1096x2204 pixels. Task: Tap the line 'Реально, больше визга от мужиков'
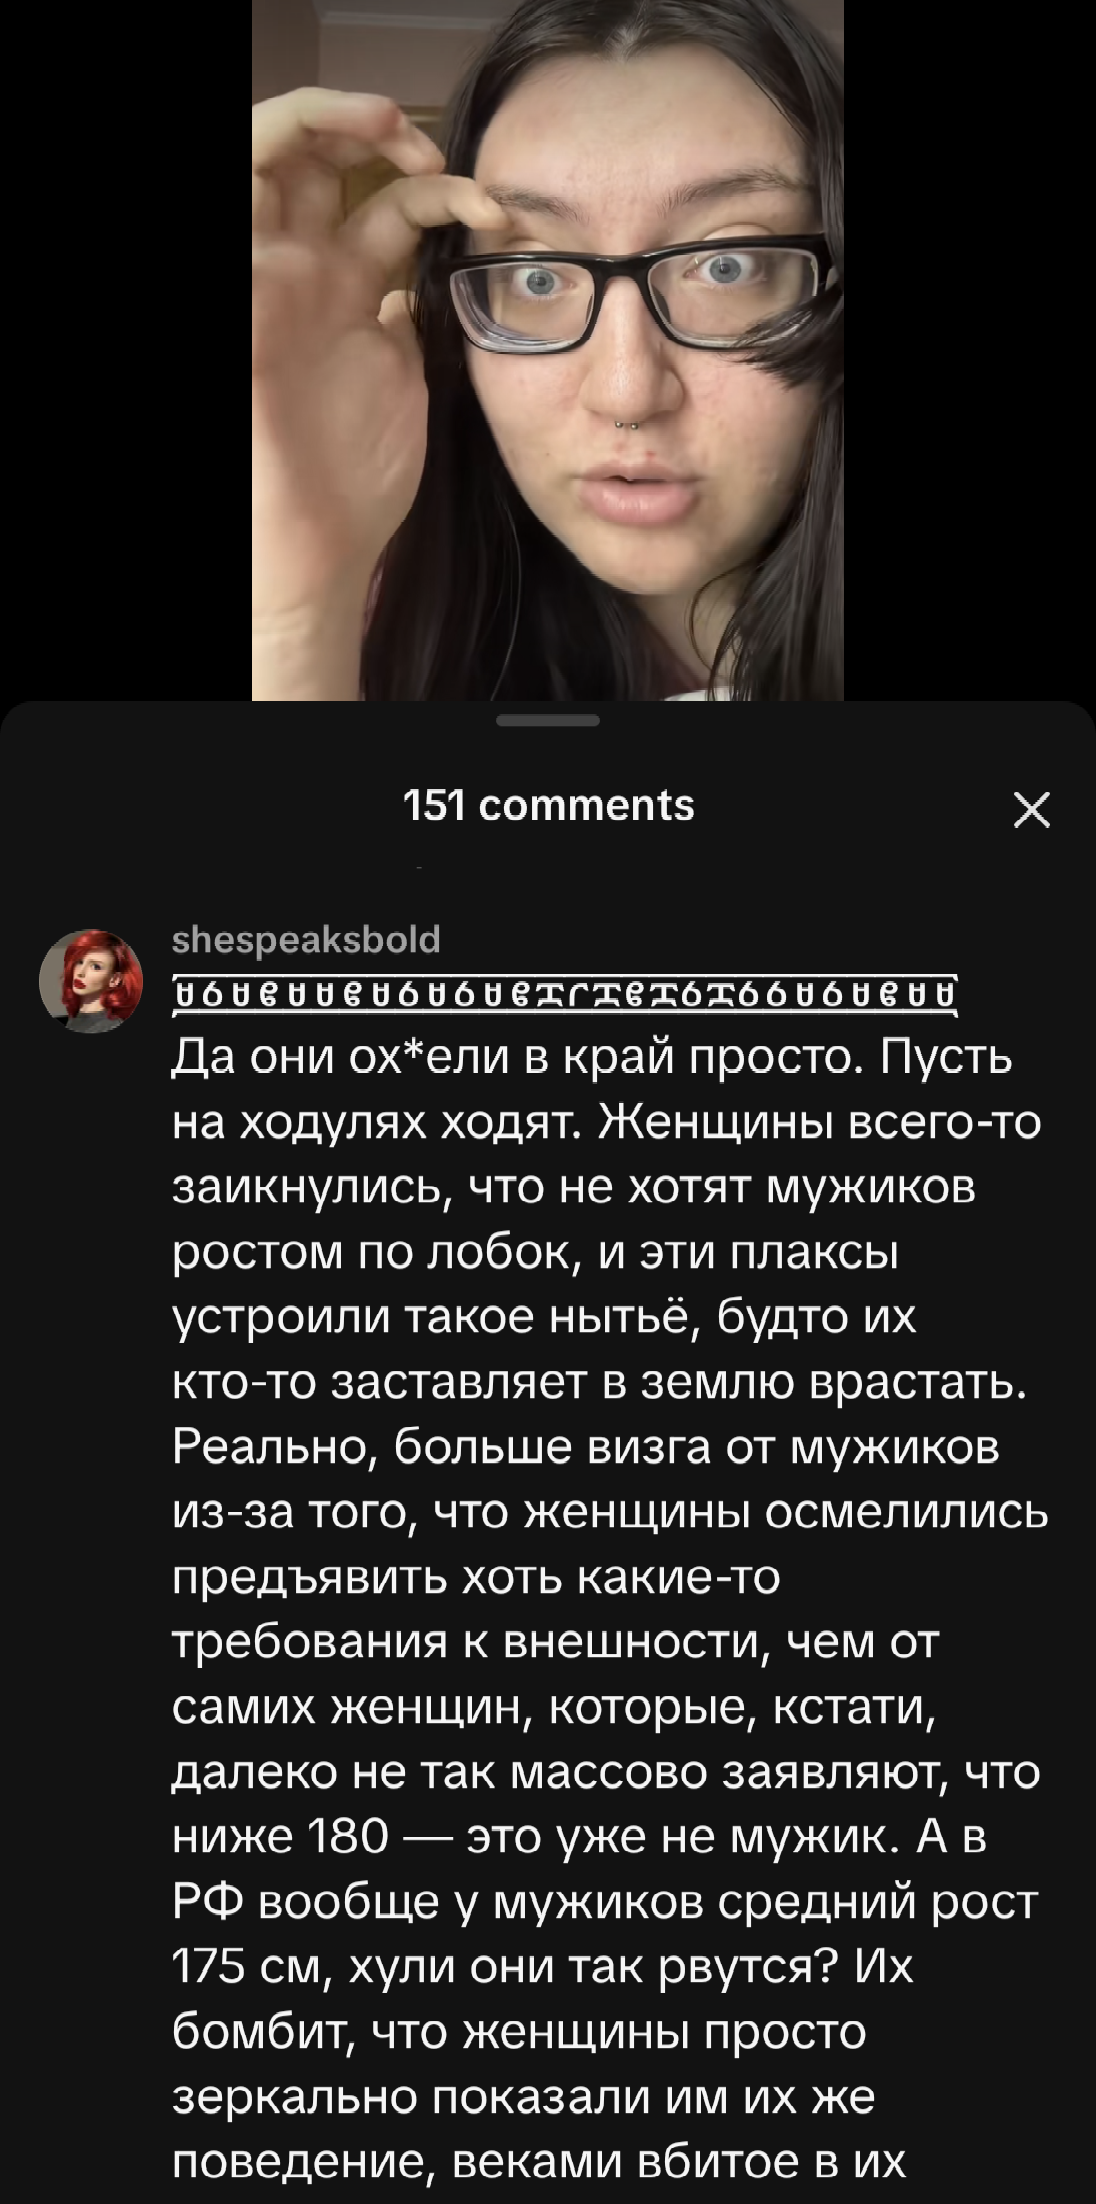pos(586,1450)
